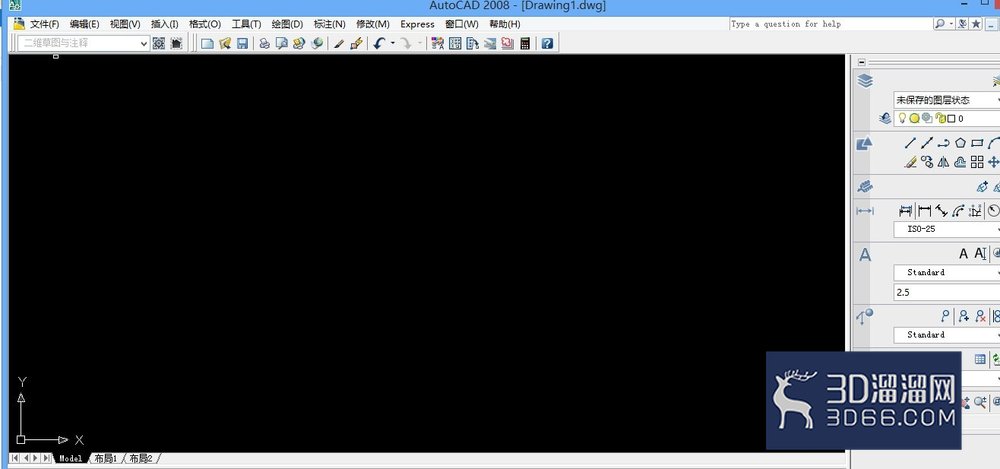Switch to the 布局1 layout tab
The image size is (1000, 469).
106,458
